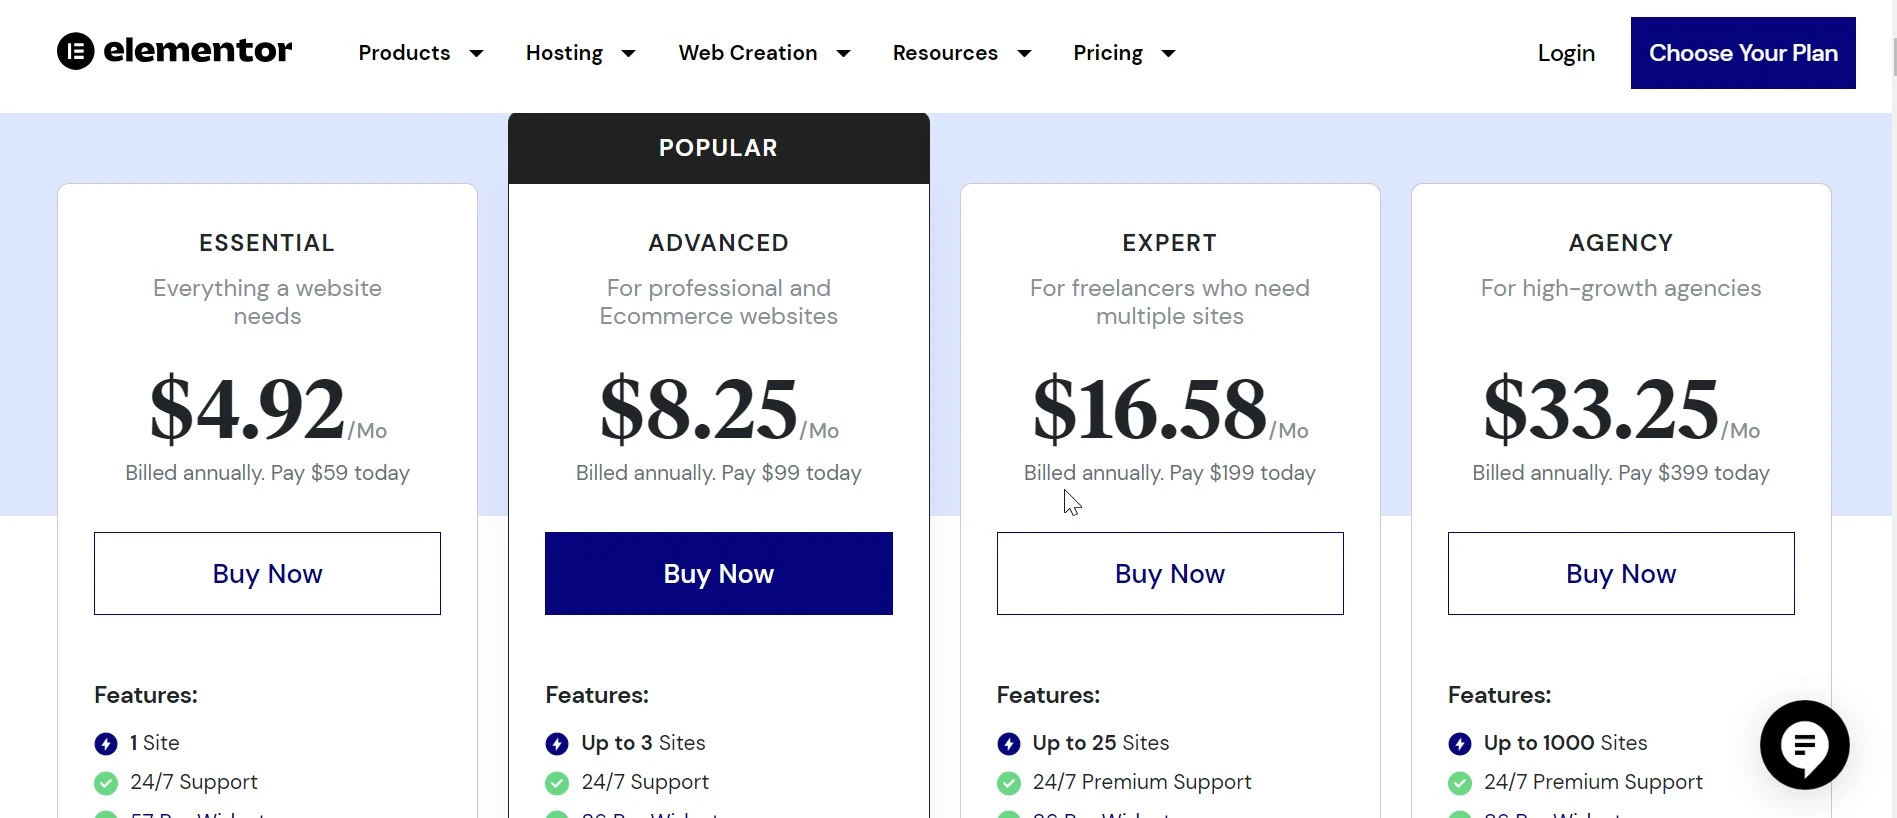1897x818 pixels.
Task: Open the Pricing menu
Action: [x=1108, y=53]
